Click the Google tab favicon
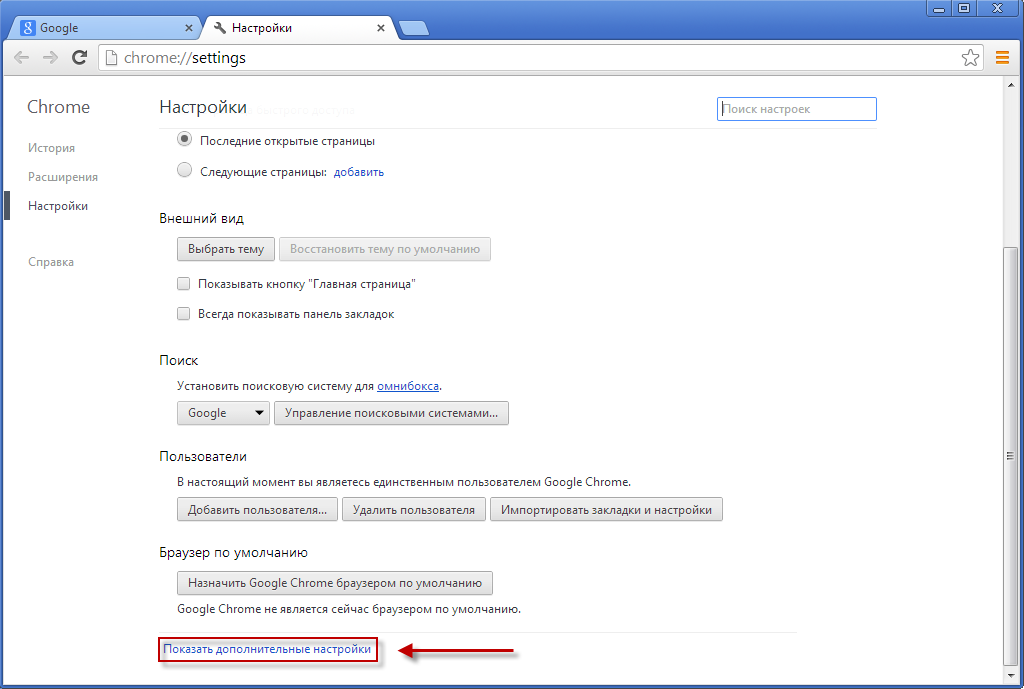Viewport: 1024px width, 689px height. tap(27, 27)
